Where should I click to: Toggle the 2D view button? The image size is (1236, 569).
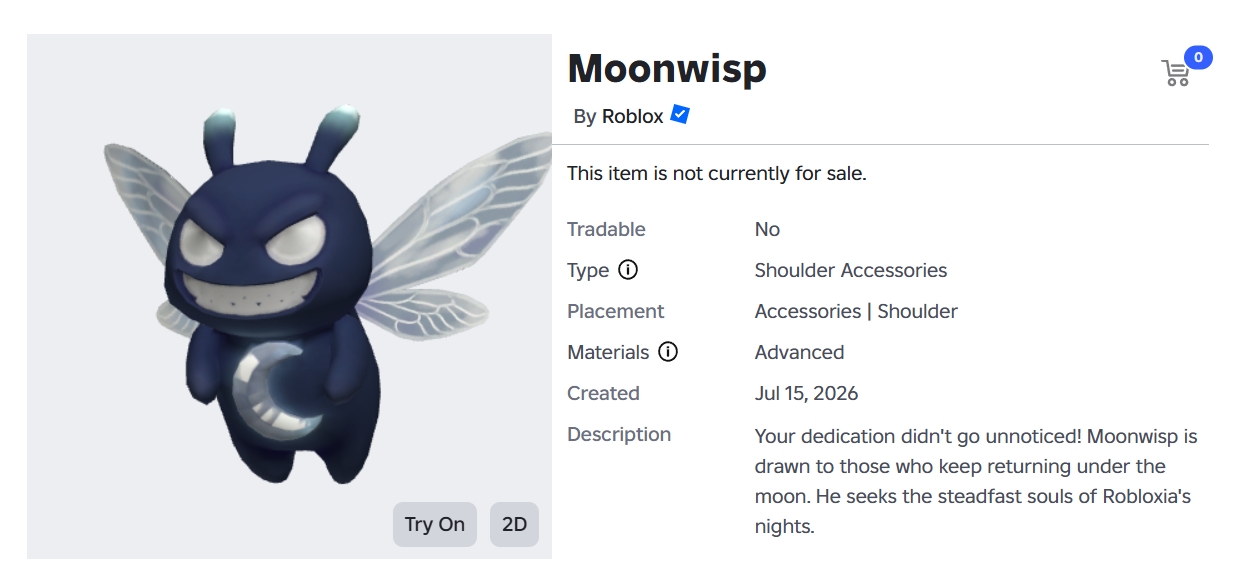(514, 524)
